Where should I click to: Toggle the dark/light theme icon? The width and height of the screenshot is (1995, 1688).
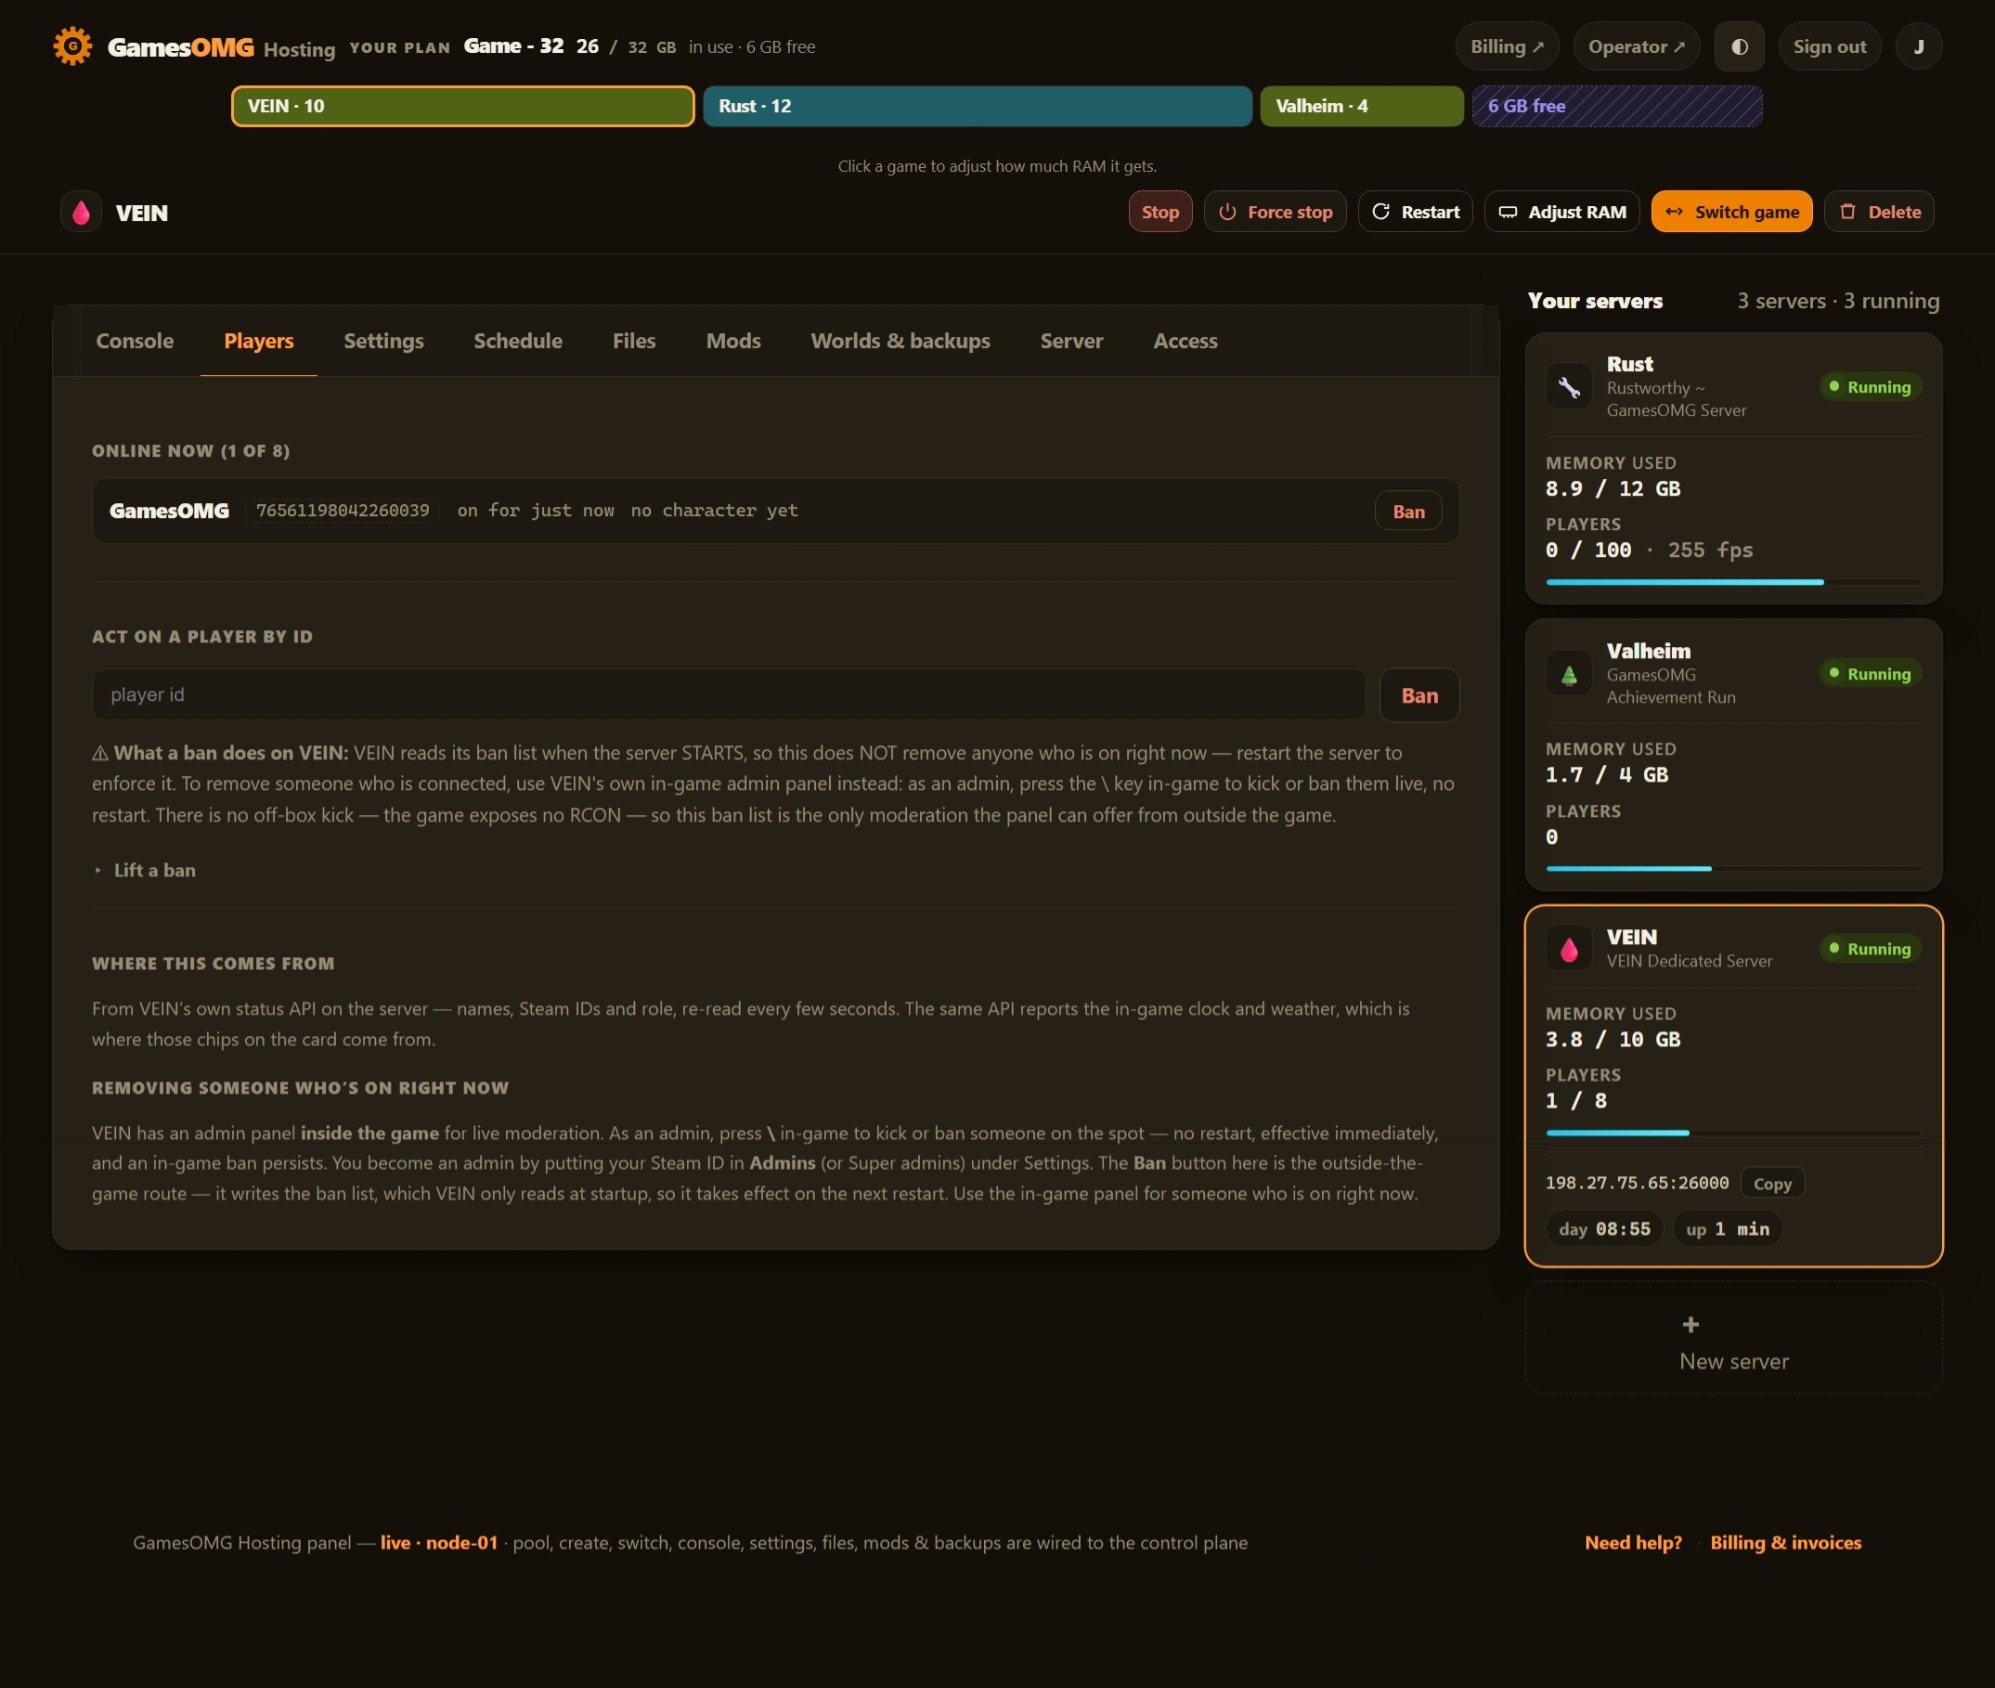click(x=1739, y=46)
